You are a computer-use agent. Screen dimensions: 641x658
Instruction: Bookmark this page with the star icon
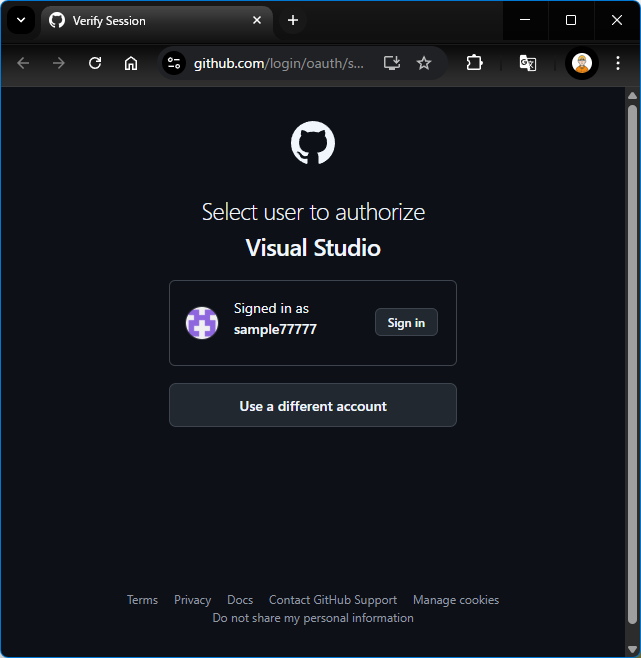[x=424, y=63]
